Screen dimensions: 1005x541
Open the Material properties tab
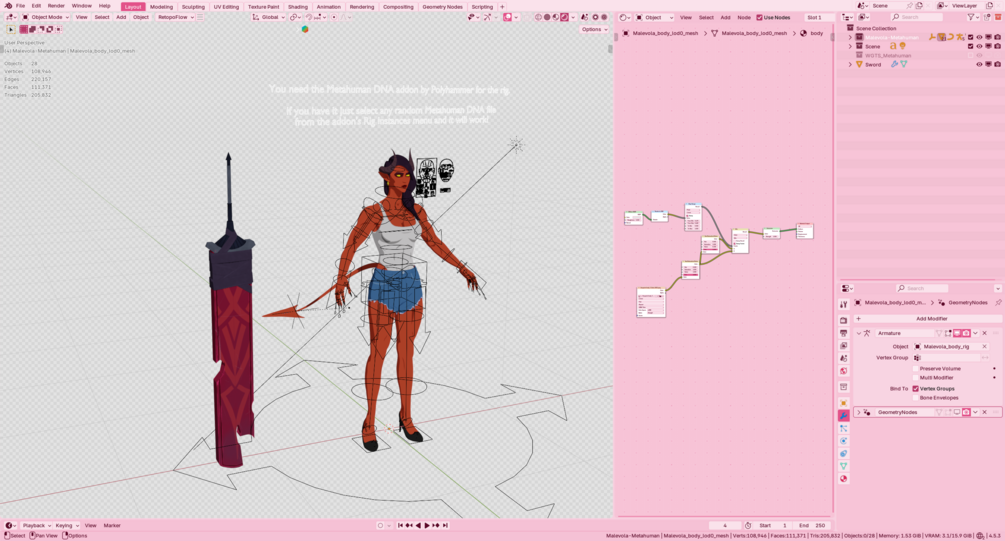click(x=843, y=479)
